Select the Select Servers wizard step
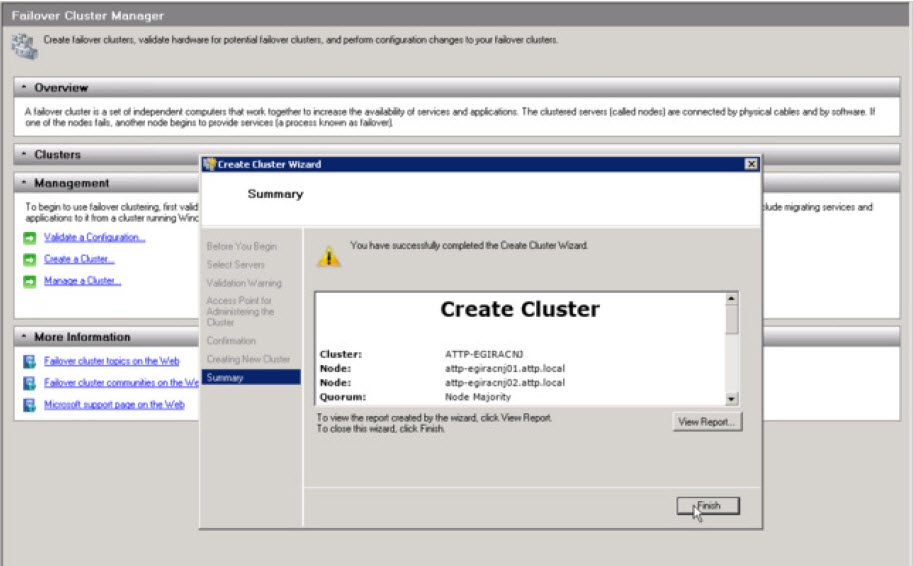Image resolution: width=913 pixels, height=566 pixels. [235, 264]
